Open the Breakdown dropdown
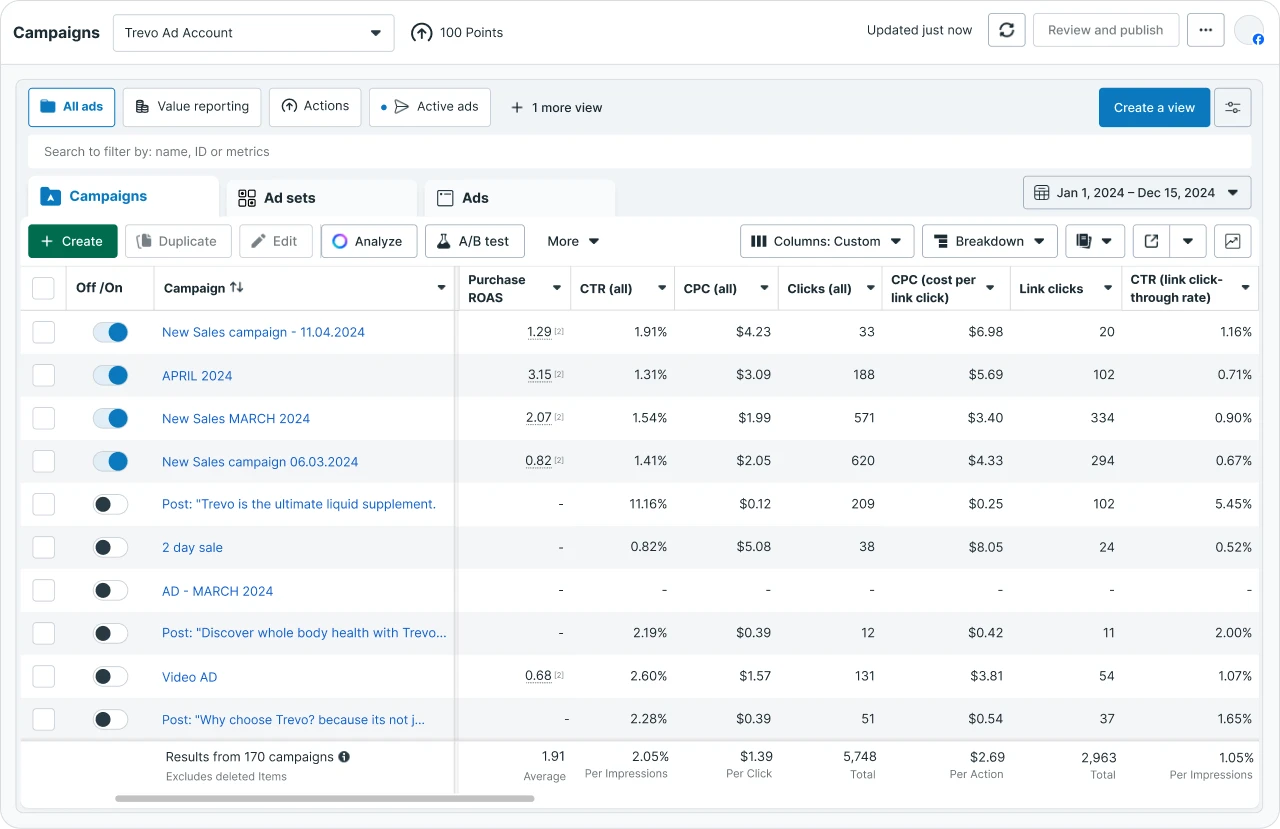The image size is (1280, 829). pyautogui.click(x=990, y=241)
